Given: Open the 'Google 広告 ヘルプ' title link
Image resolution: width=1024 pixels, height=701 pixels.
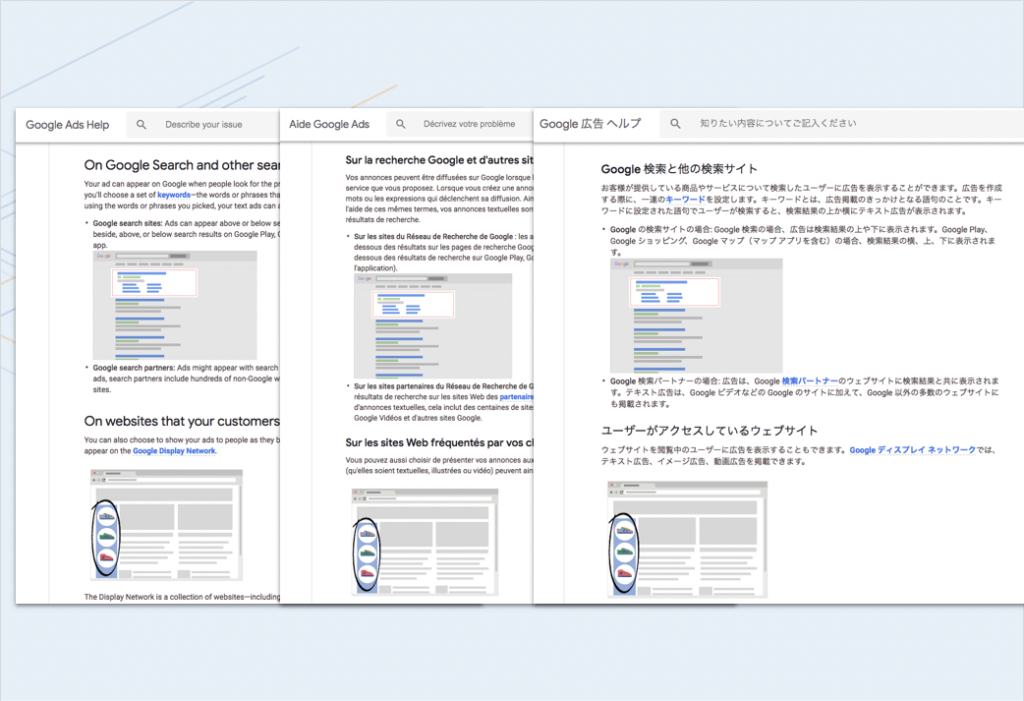Looking at the screenshot, I should click(590, 123).
